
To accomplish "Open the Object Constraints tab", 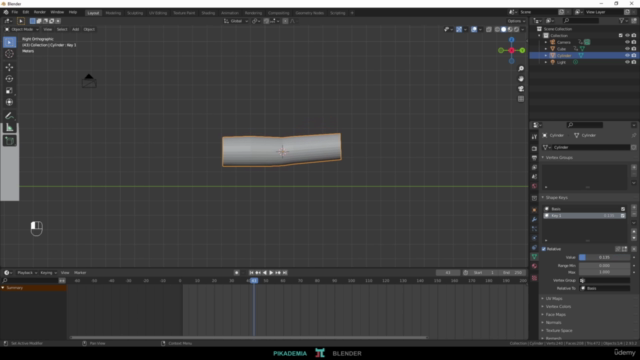I will 534,248.
